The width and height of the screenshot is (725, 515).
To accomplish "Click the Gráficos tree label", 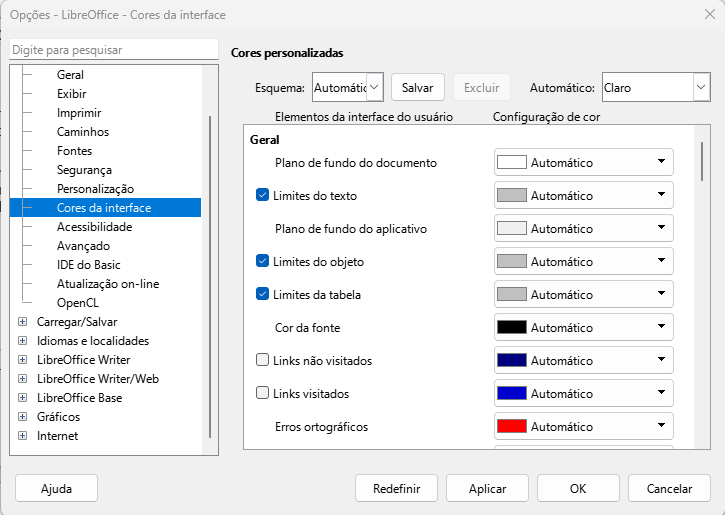I will point(58,417).
